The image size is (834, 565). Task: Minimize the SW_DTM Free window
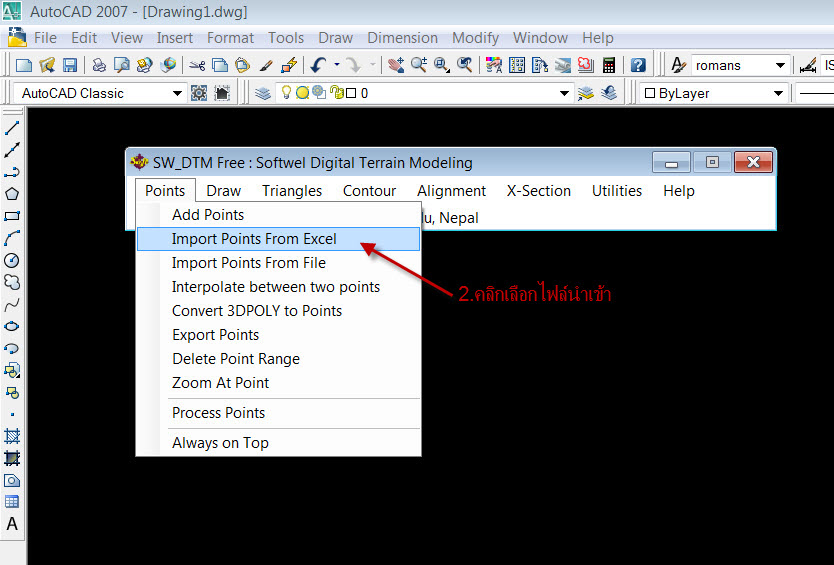[671, 162]
